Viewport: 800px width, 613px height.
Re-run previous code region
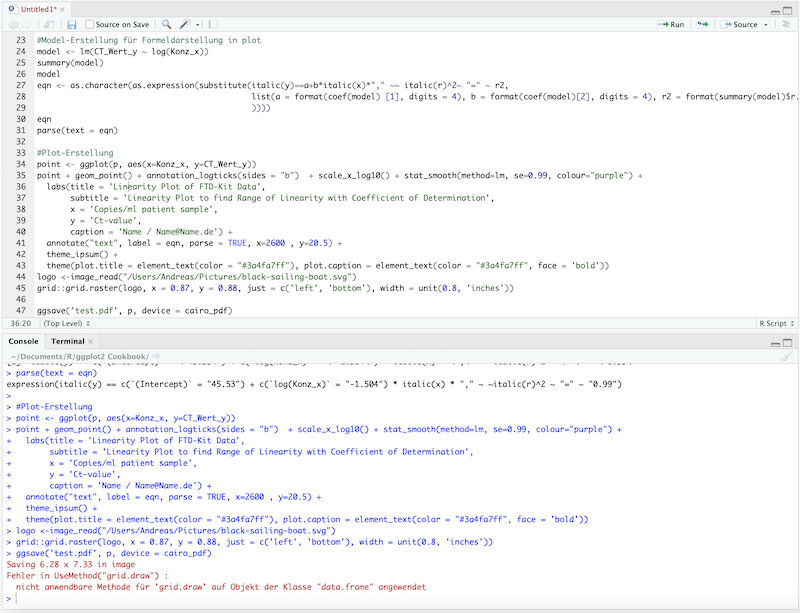703,24
